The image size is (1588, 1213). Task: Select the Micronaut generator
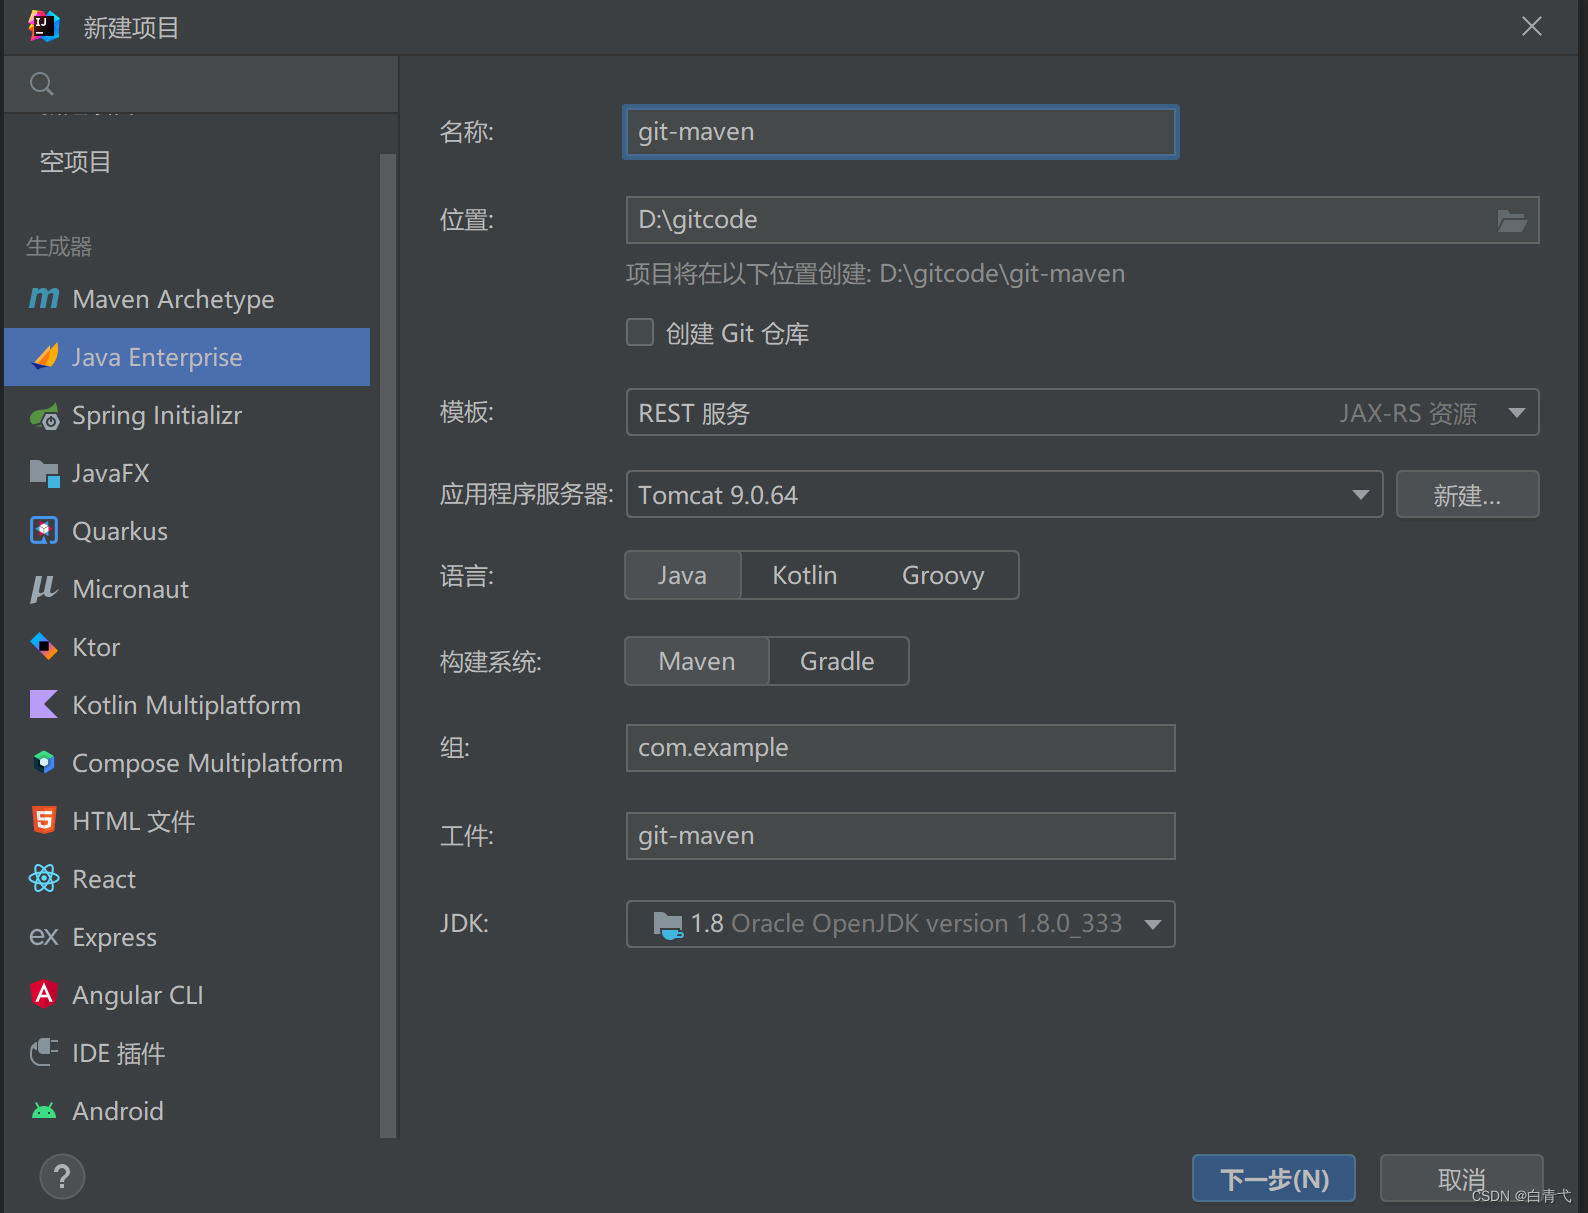(187, 589)
